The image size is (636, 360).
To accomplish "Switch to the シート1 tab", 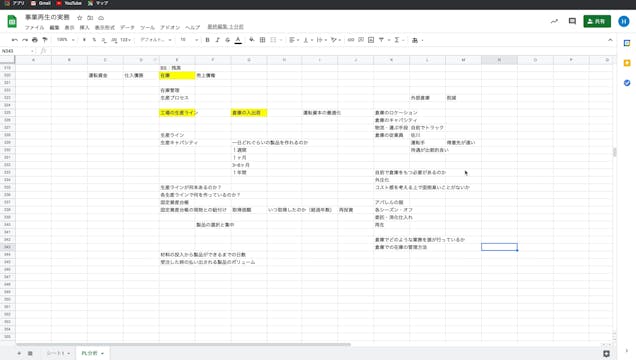I will [x=58, y=354].
